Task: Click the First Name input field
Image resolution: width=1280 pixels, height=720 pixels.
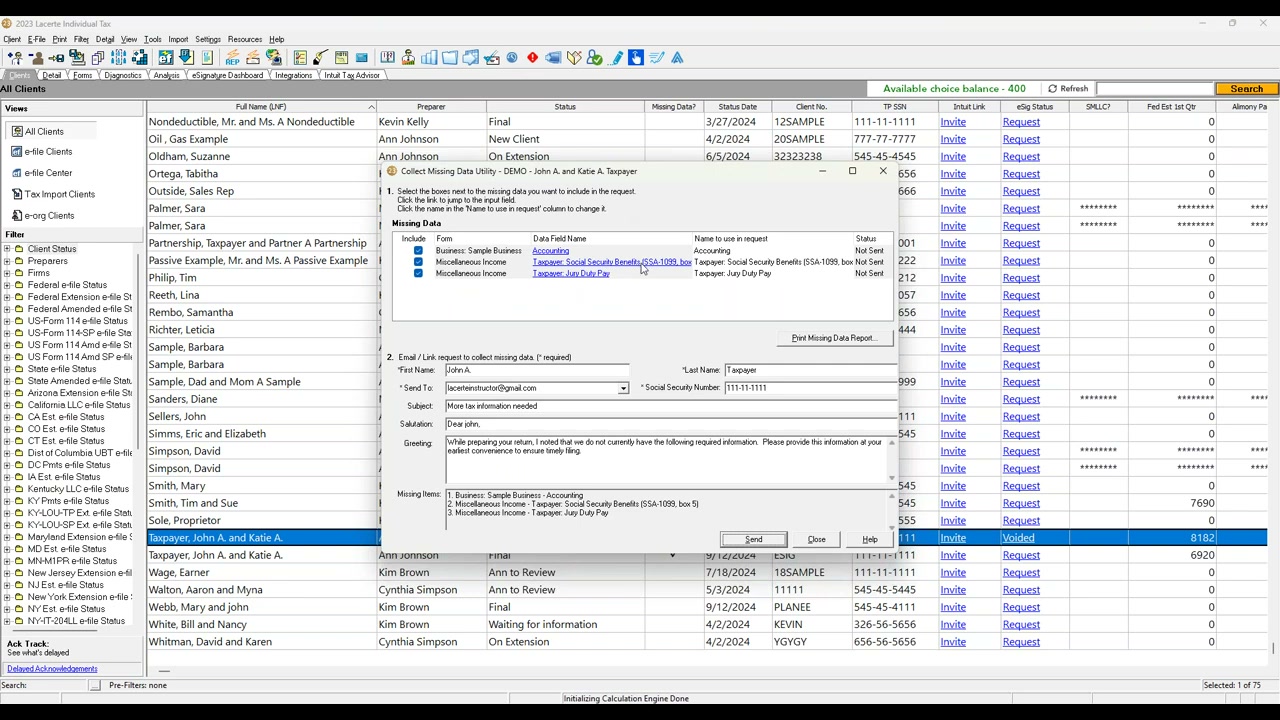Action: point(537,370)
